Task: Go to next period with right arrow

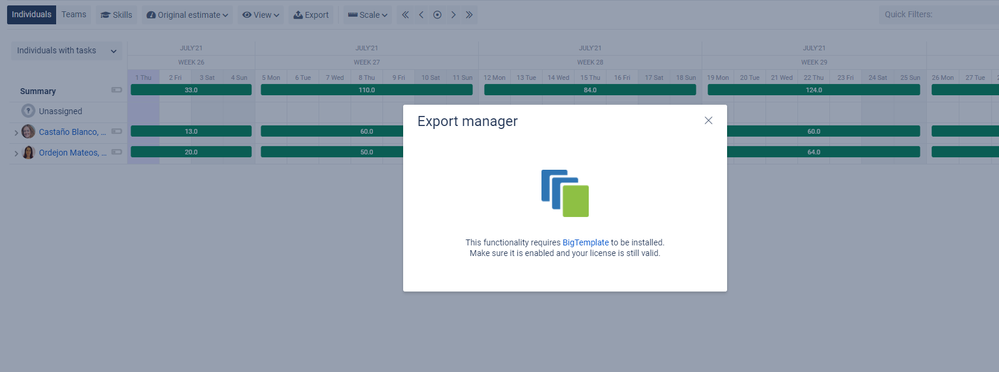Action: 453,15
